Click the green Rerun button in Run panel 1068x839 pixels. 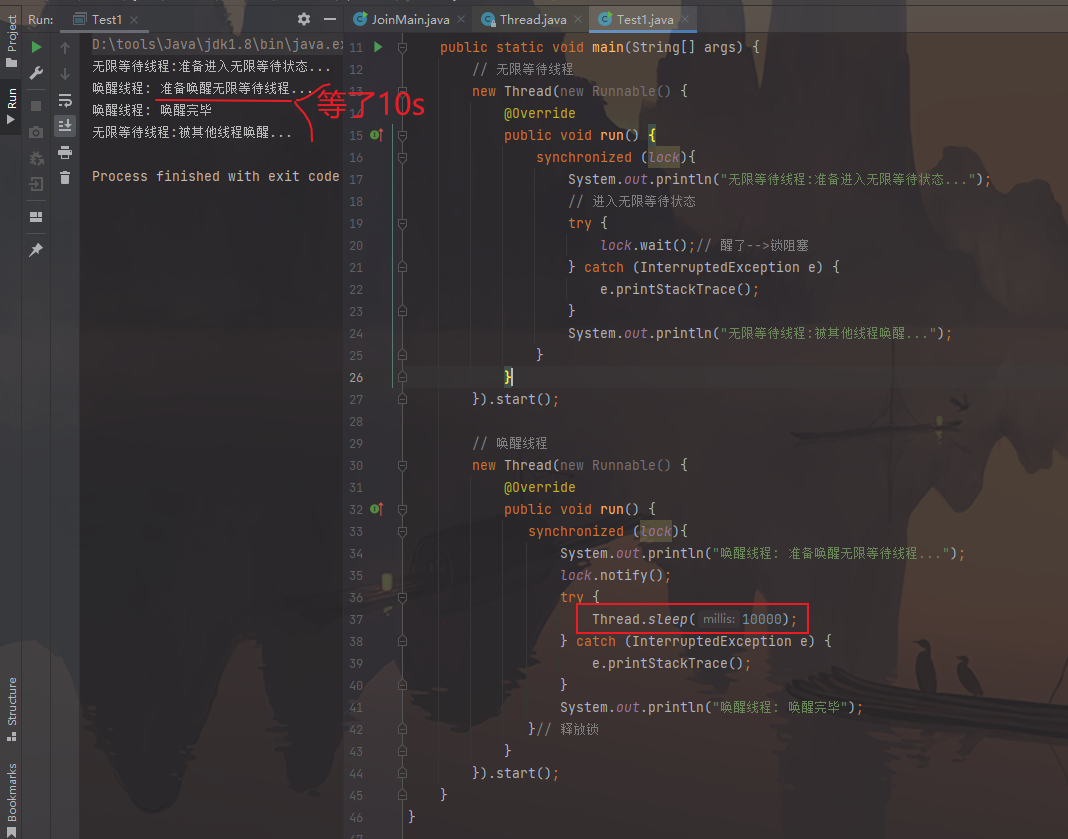click(36, 47)
